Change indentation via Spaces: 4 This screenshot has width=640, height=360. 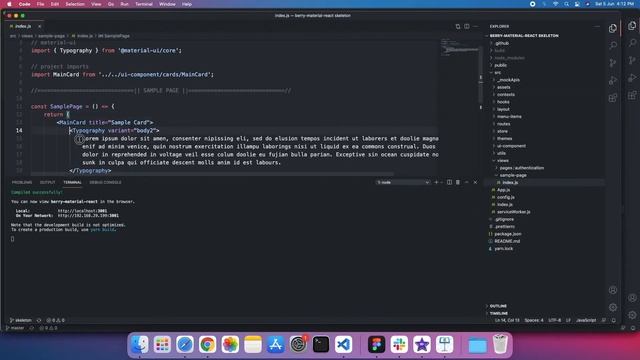click(534, 320)
